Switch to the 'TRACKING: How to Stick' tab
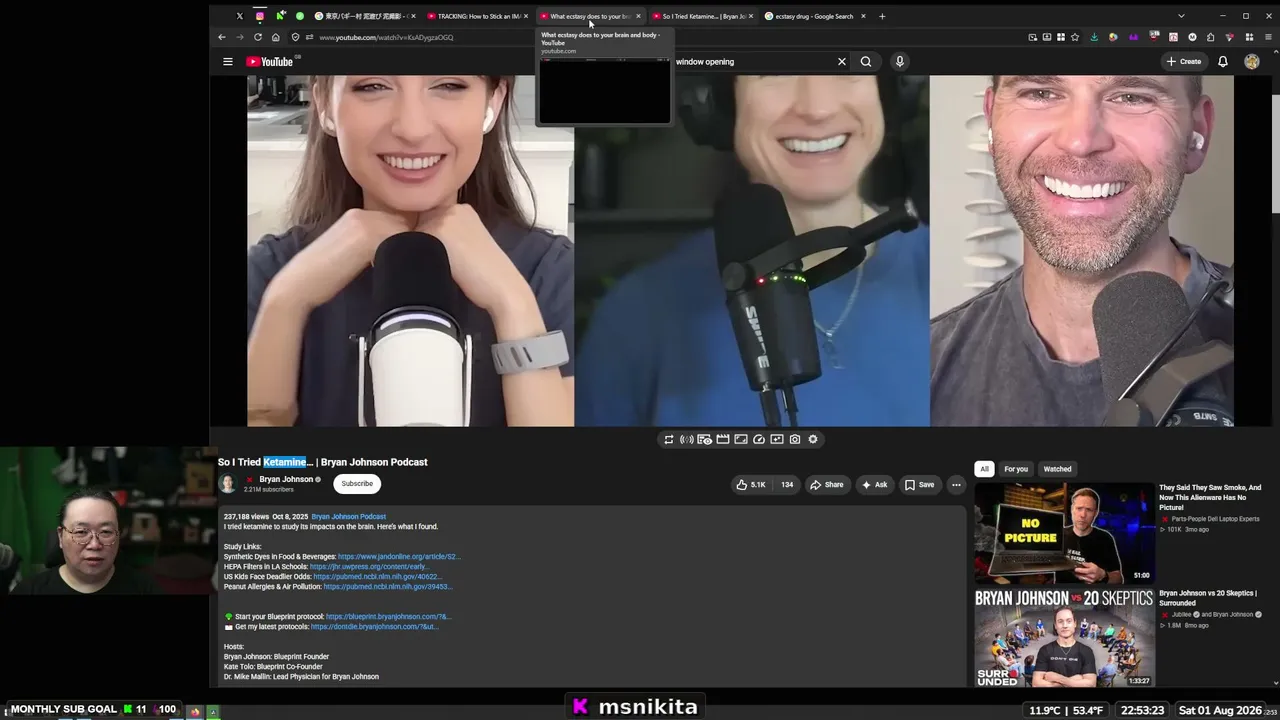 478,16
